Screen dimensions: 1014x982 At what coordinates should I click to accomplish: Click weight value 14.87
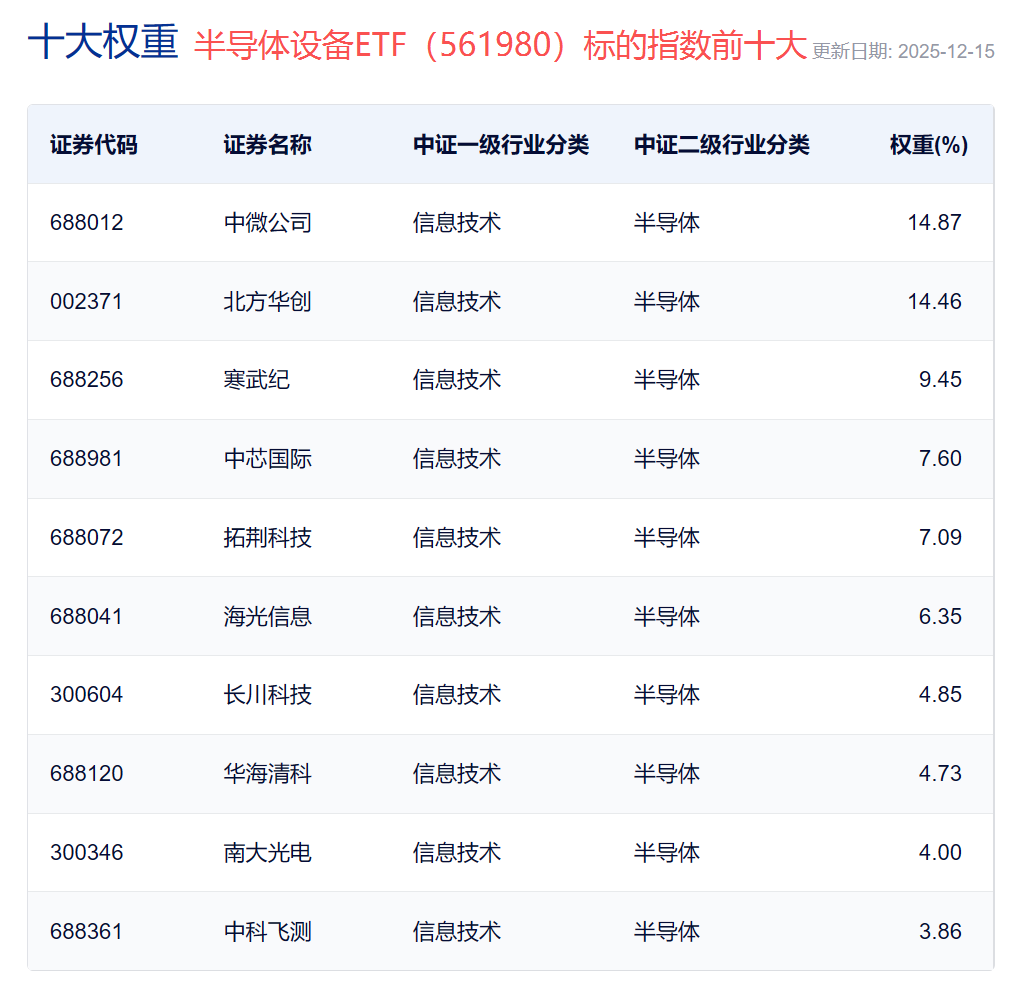(x=934, y=223)
